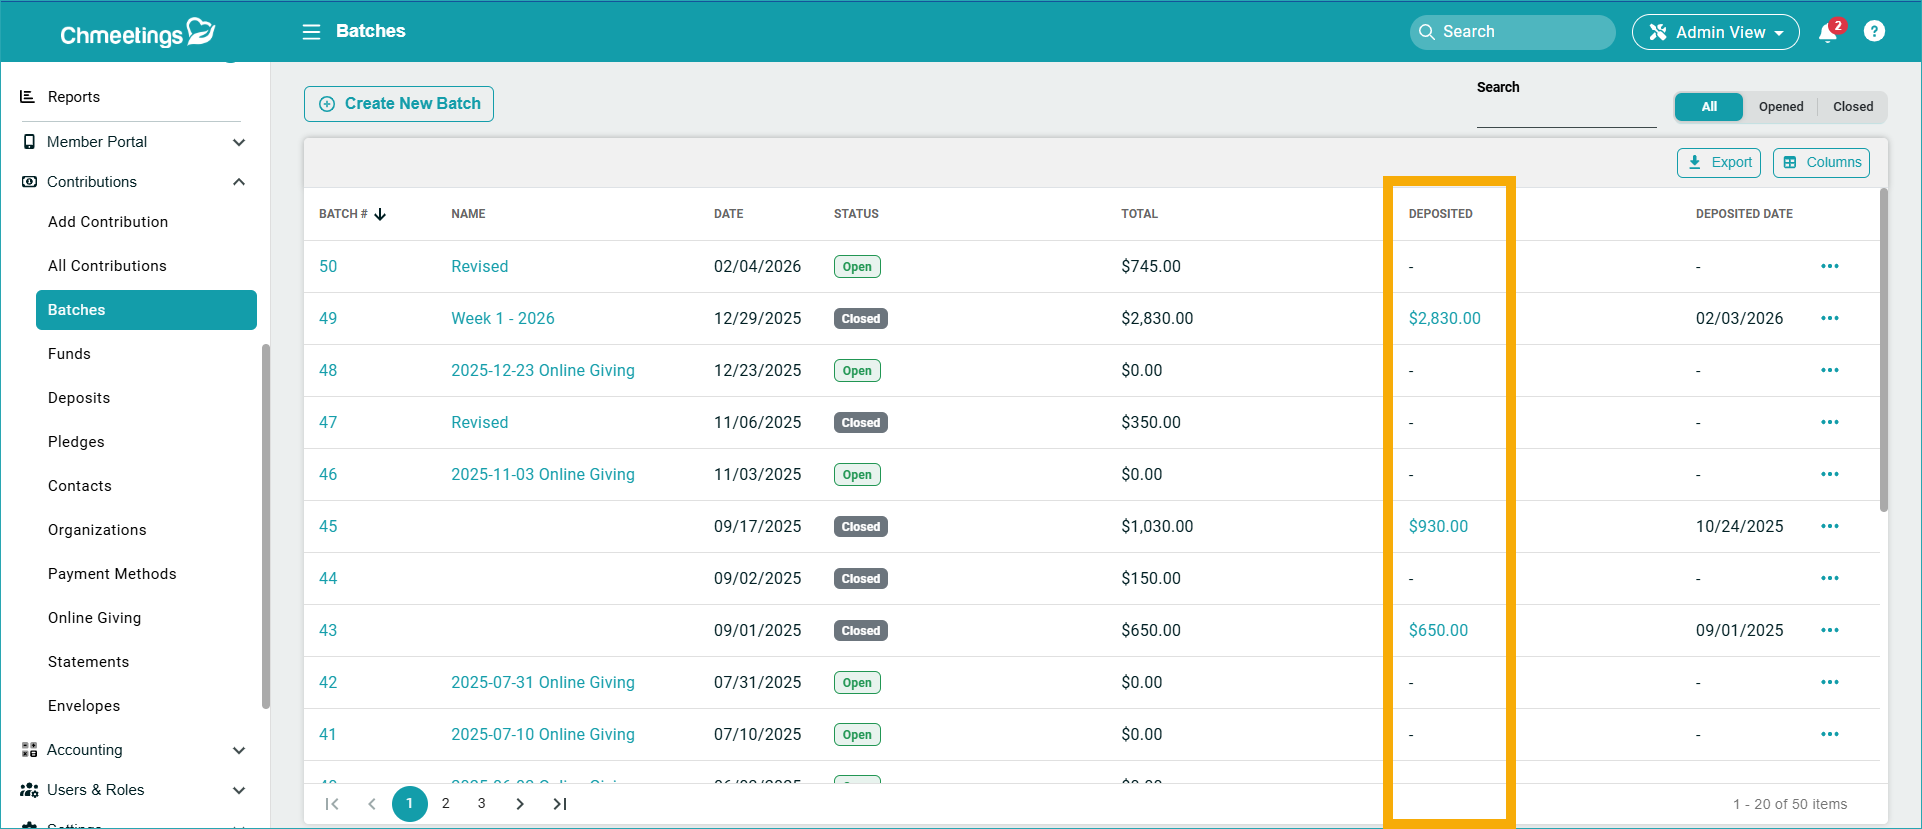This screenshot has height=829, width=1922.
Task: Collapse the Contributions menu chevron
Action: coord(239,182)
